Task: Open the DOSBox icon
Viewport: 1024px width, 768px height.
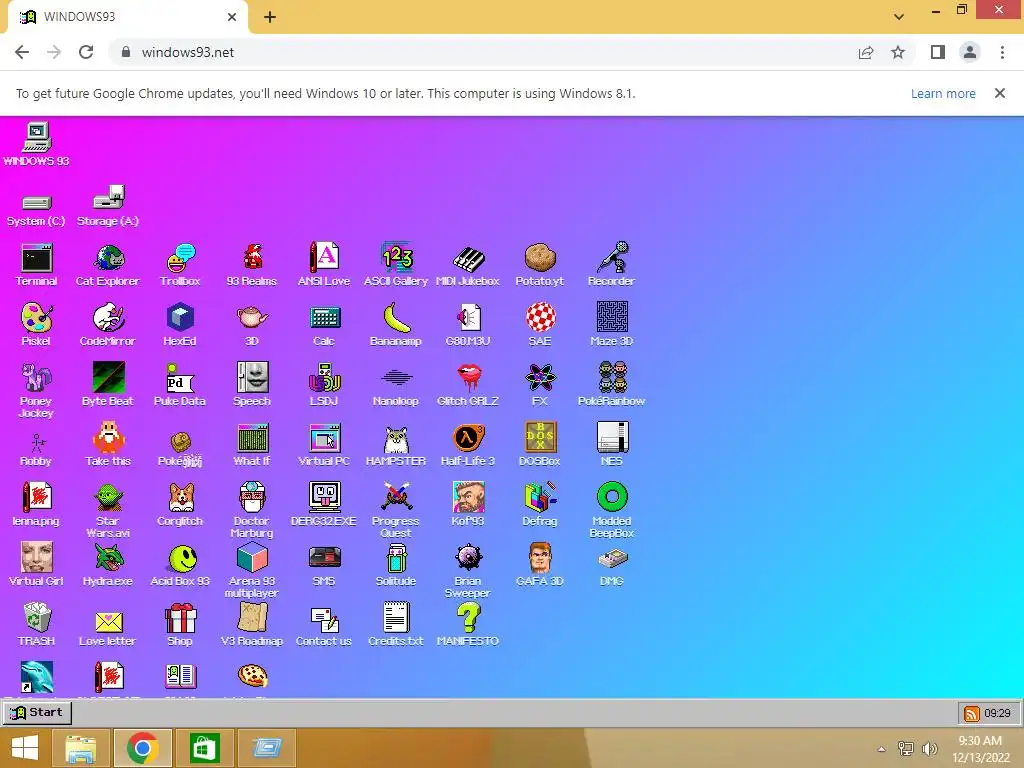Action: coord(539,445)
